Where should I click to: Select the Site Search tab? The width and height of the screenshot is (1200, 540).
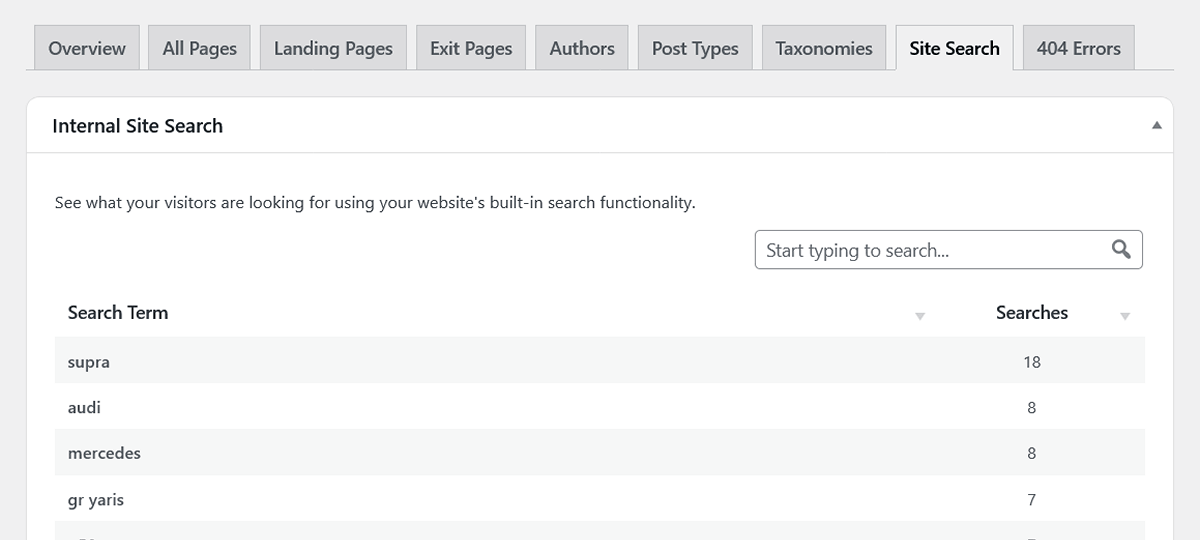[954, 48]
